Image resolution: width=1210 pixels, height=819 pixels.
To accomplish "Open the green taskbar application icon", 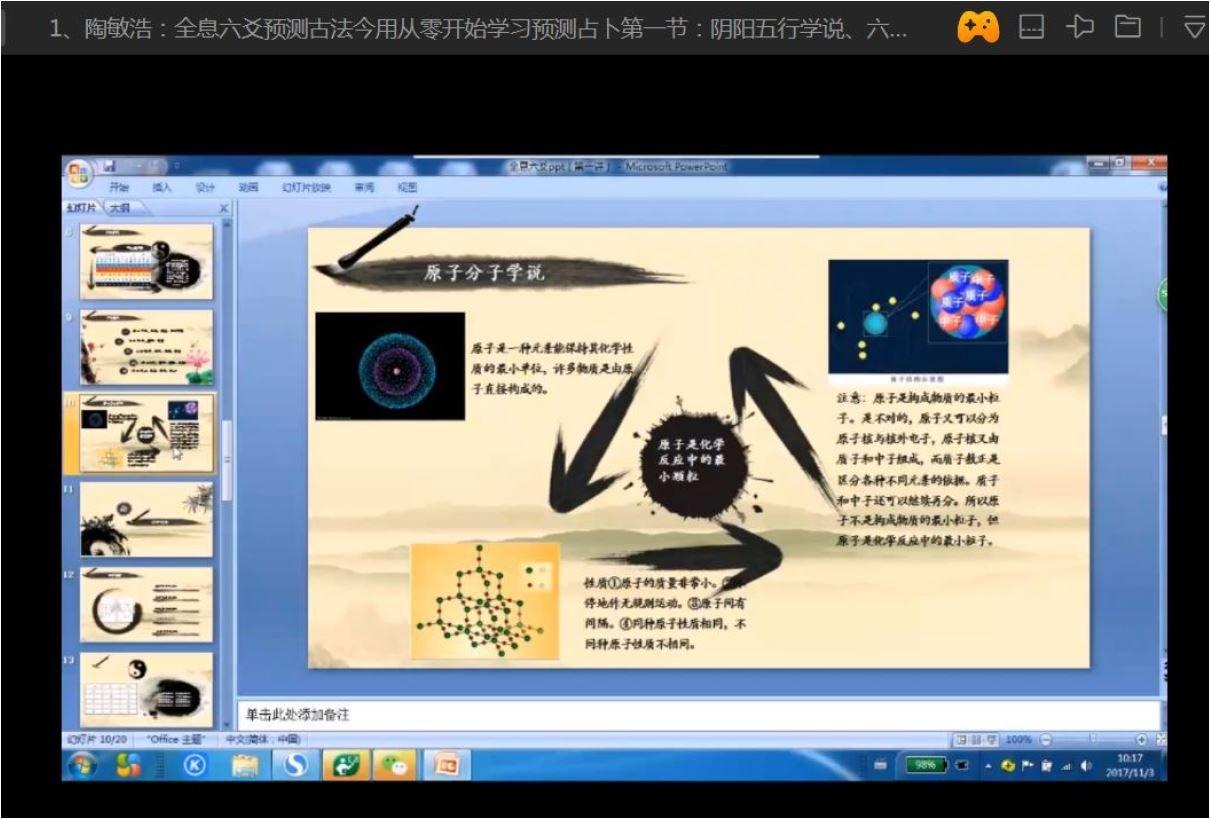I will pos(345,765).
